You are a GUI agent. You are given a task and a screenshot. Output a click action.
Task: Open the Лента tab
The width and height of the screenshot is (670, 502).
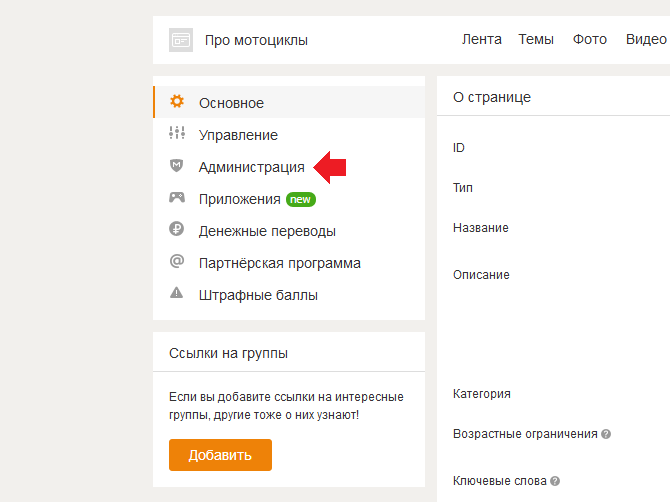click(x=482, y=39)
